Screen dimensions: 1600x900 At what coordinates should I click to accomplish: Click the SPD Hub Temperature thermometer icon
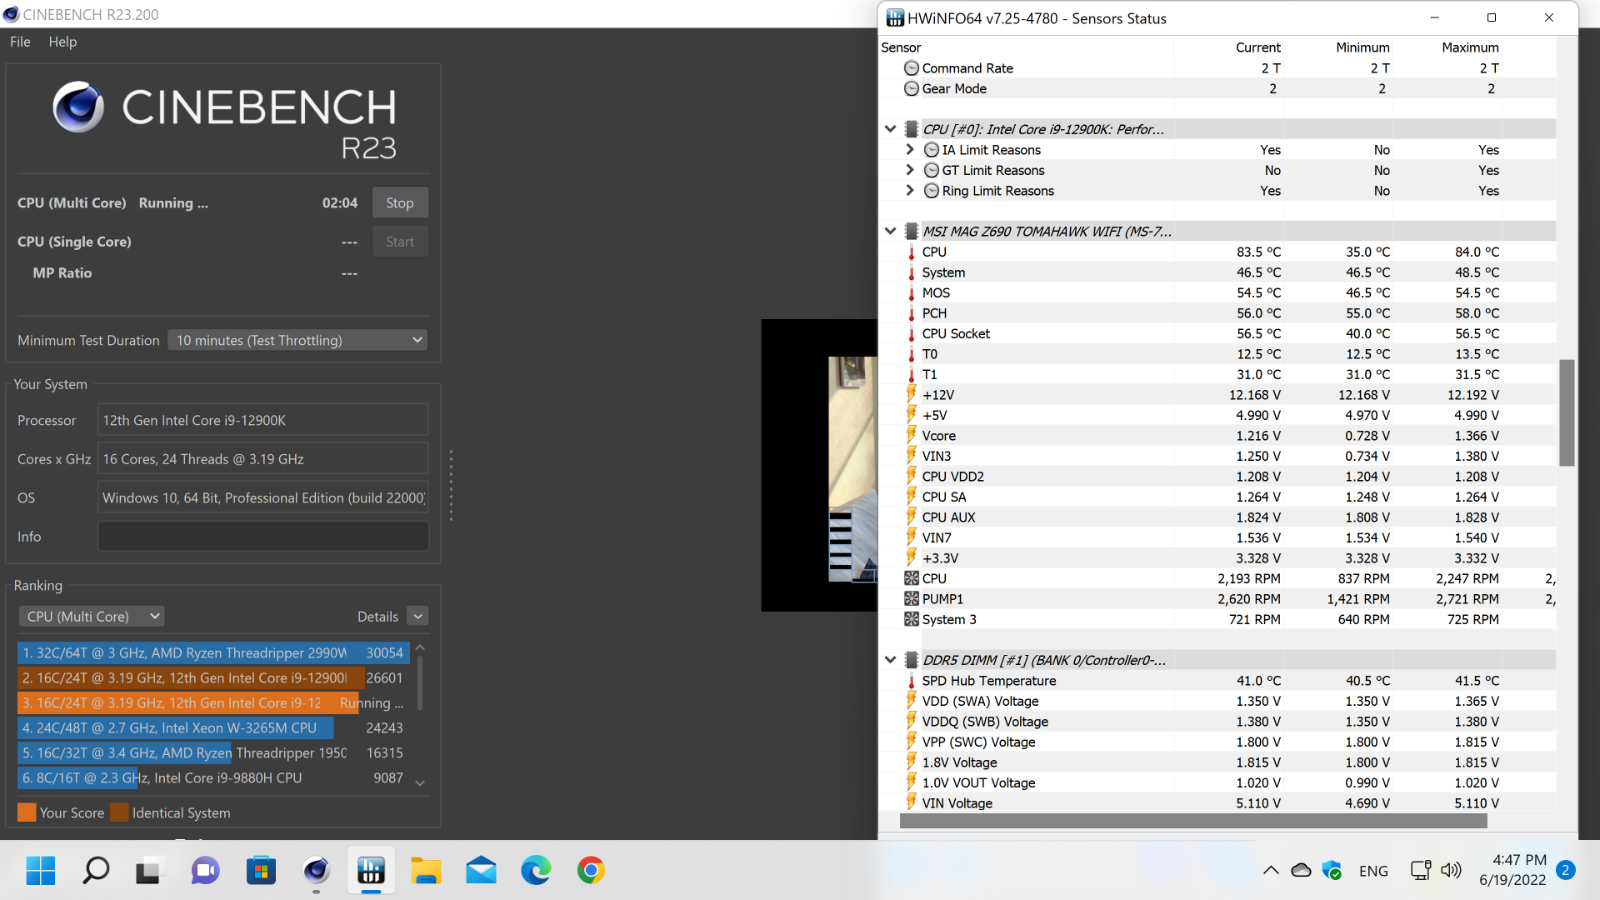click(x=911, y=681)
